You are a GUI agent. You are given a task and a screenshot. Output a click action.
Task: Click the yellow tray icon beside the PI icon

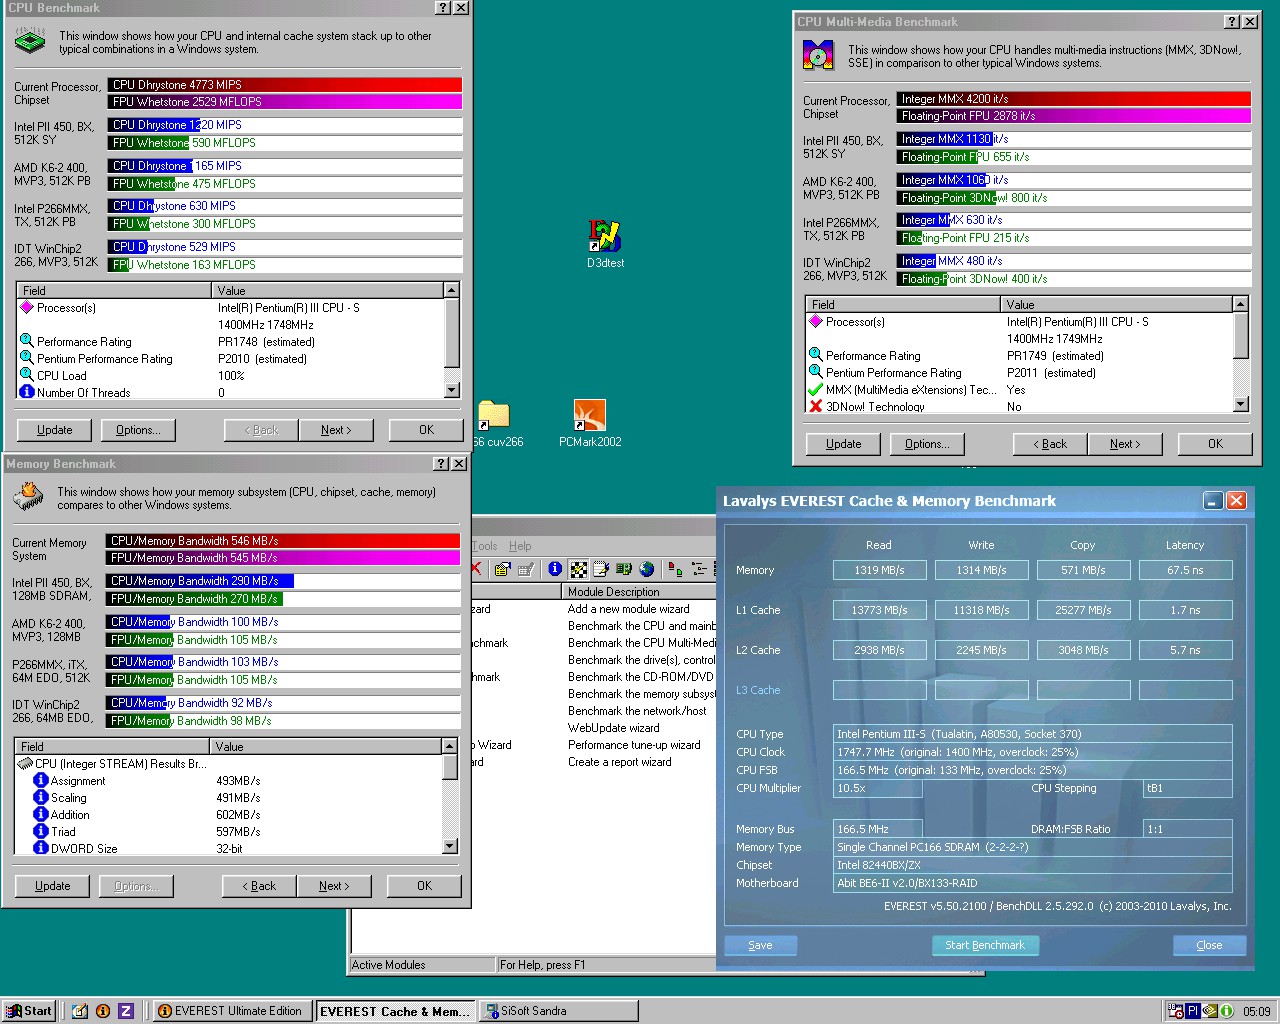point(1210,1011)
